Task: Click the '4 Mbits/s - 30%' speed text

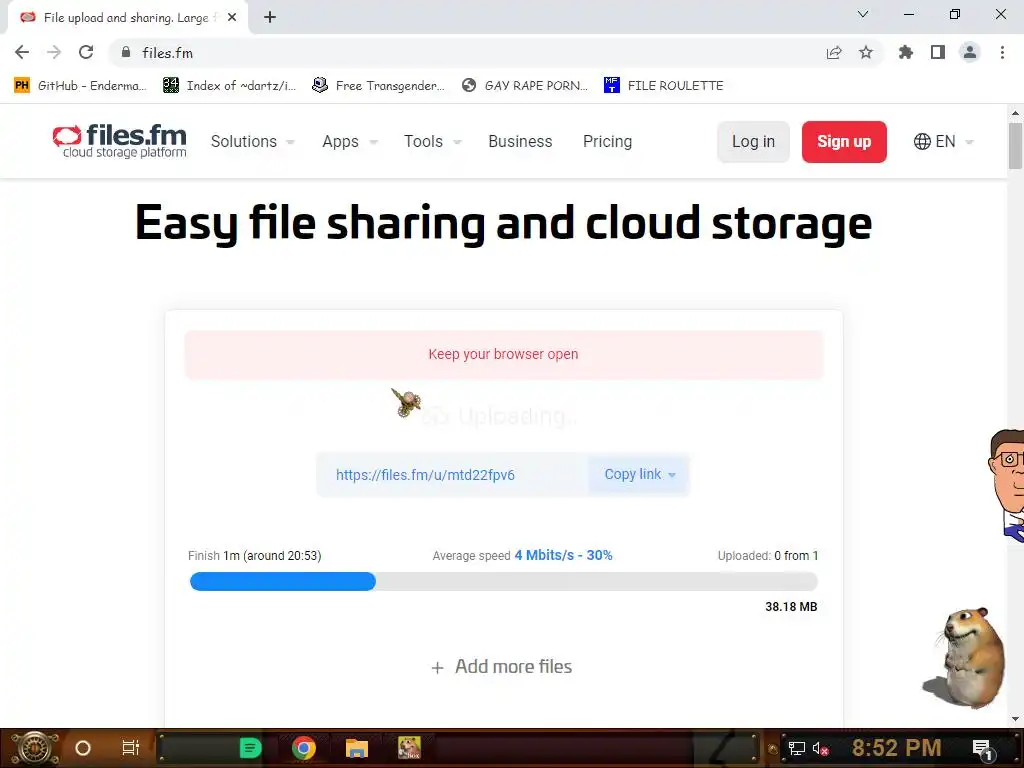Action: click(x=564, y=556)
